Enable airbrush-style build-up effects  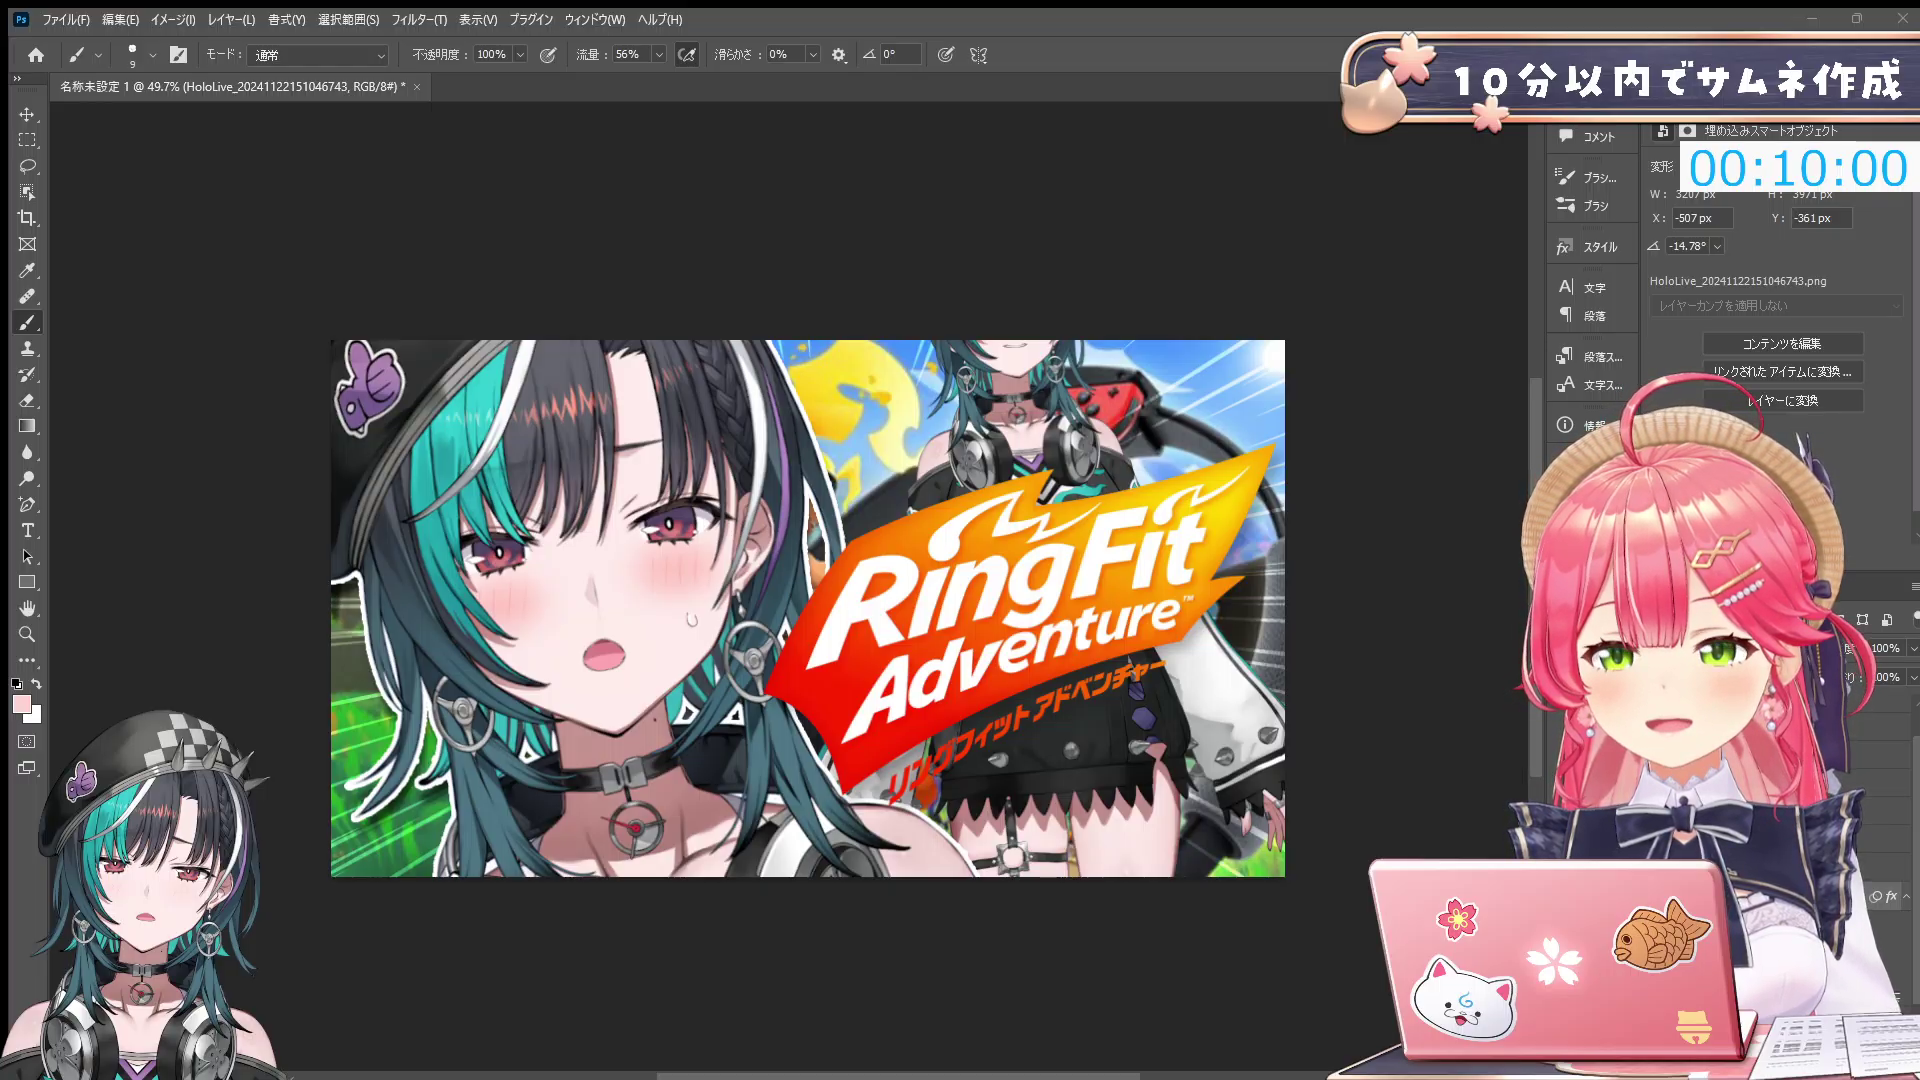pyautogui.click(x=687, y=55)
